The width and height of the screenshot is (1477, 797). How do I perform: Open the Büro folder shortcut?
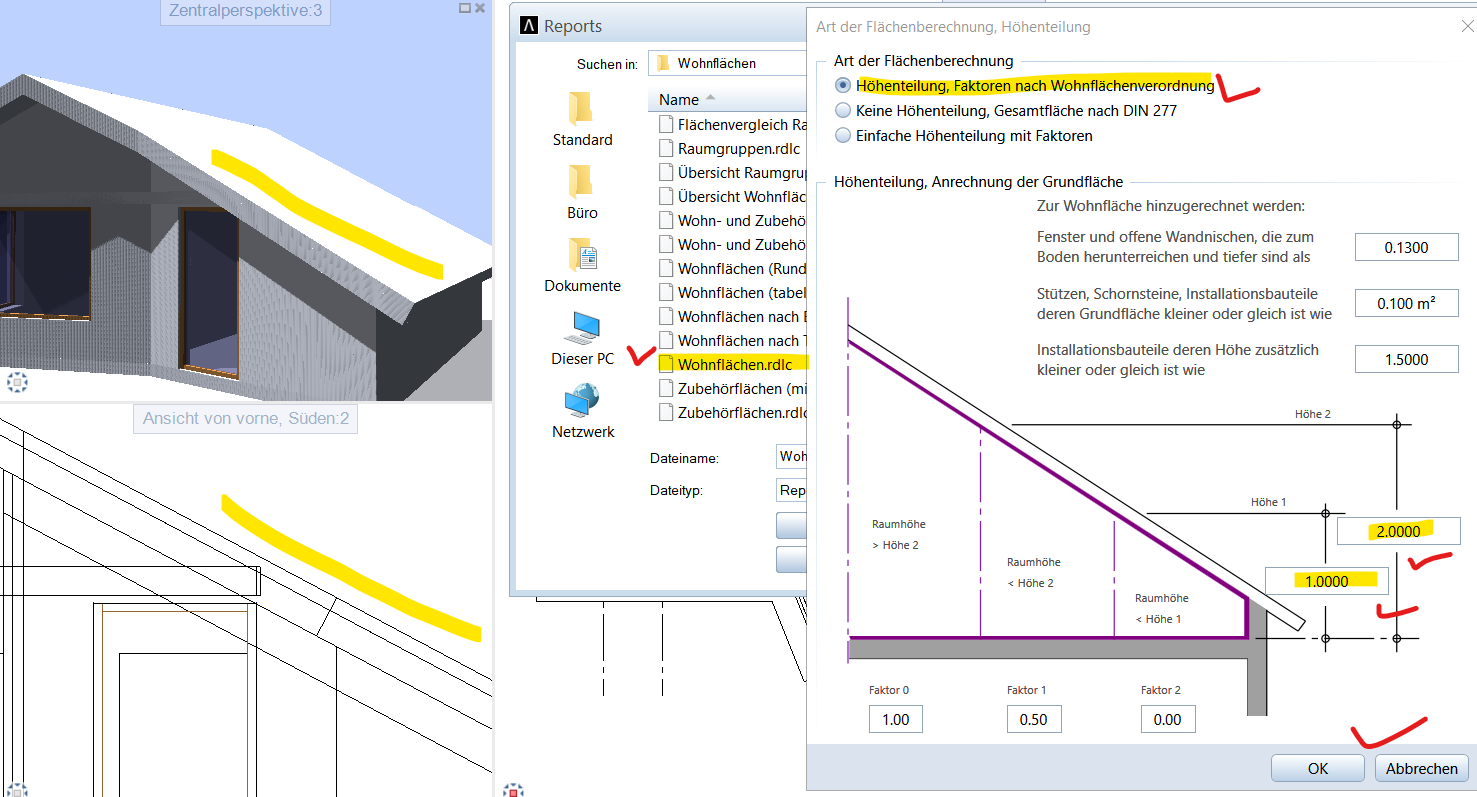pos(582,191)
